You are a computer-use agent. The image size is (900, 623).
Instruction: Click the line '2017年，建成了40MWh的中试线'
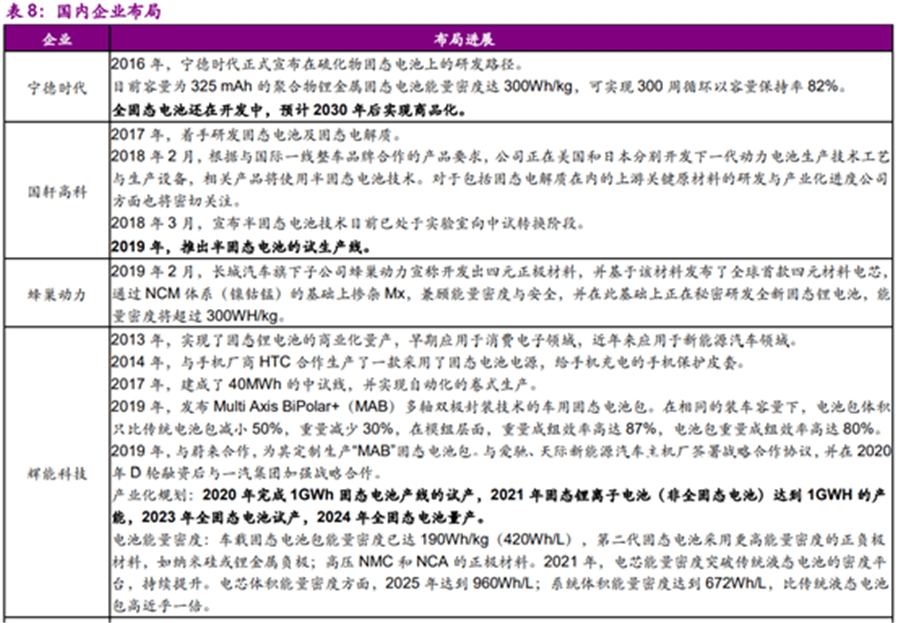click(324, 384)
